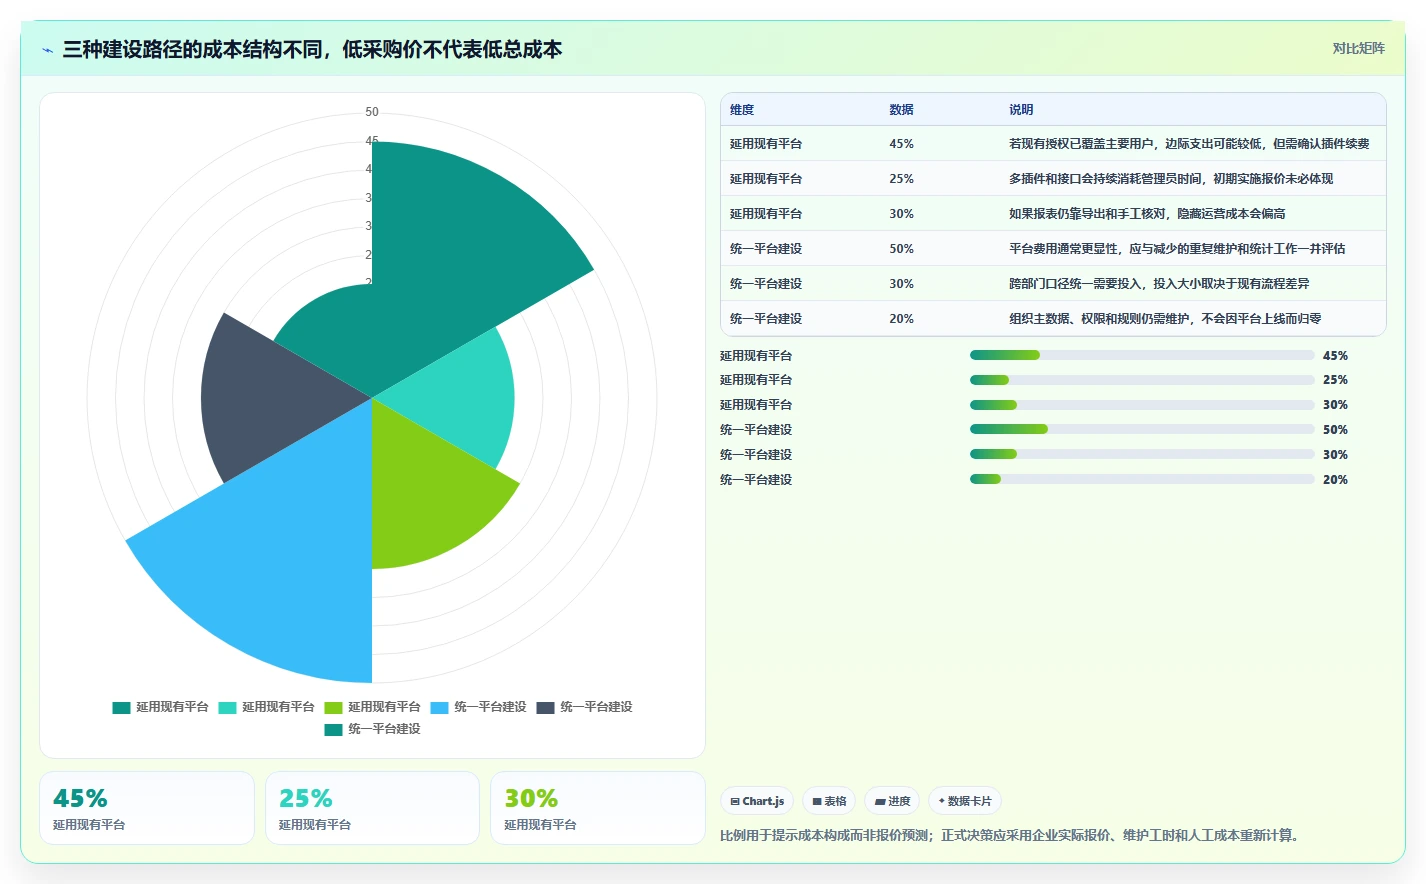This screenshot has height=884, width=1426.
Task: Click the 维度 column header
Action: click(742, 110)
